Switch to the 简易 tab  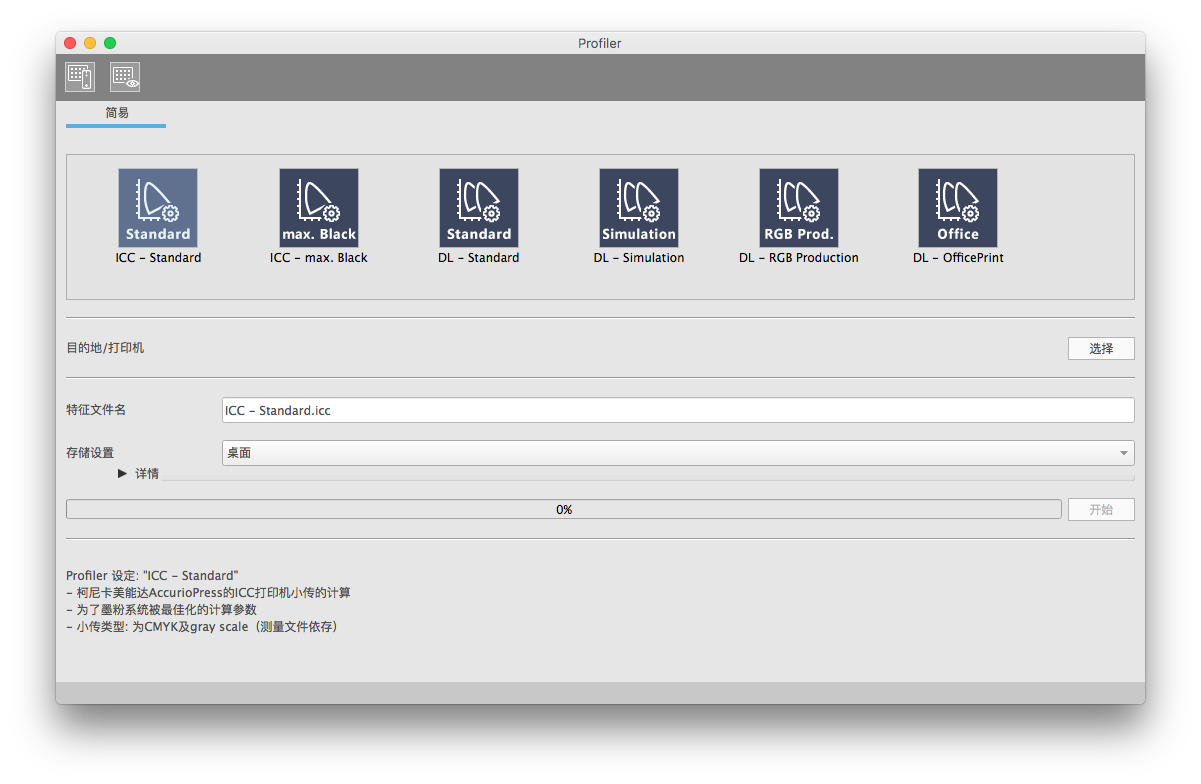[116, 114]
